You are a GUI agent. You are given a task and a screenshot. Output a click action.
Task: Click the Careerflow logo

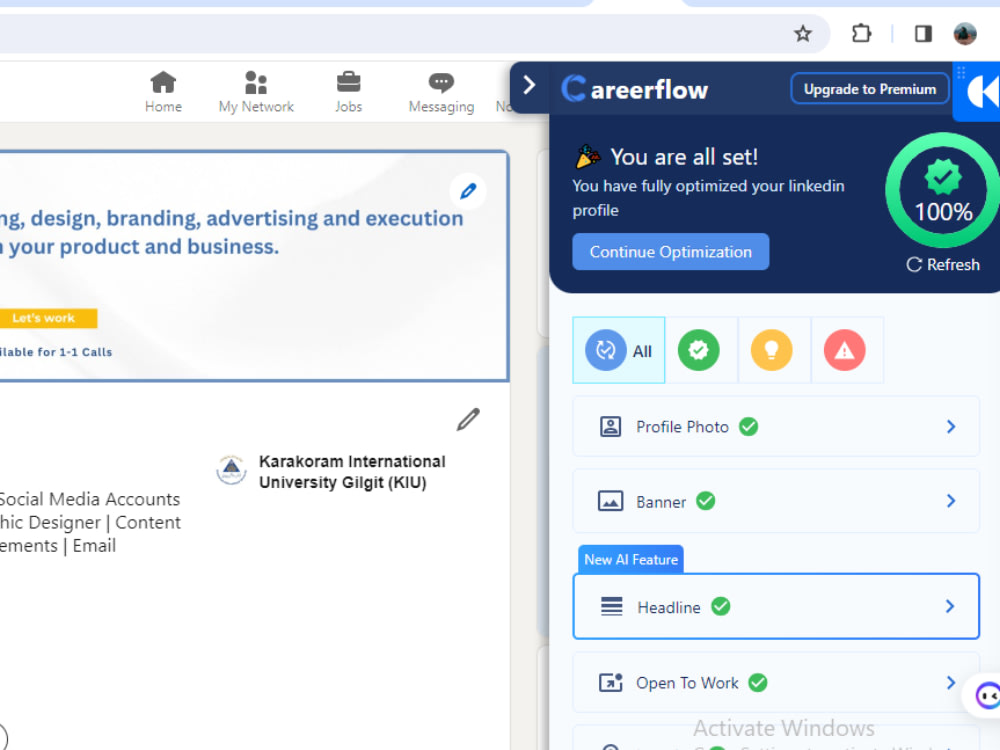point(635,89)
